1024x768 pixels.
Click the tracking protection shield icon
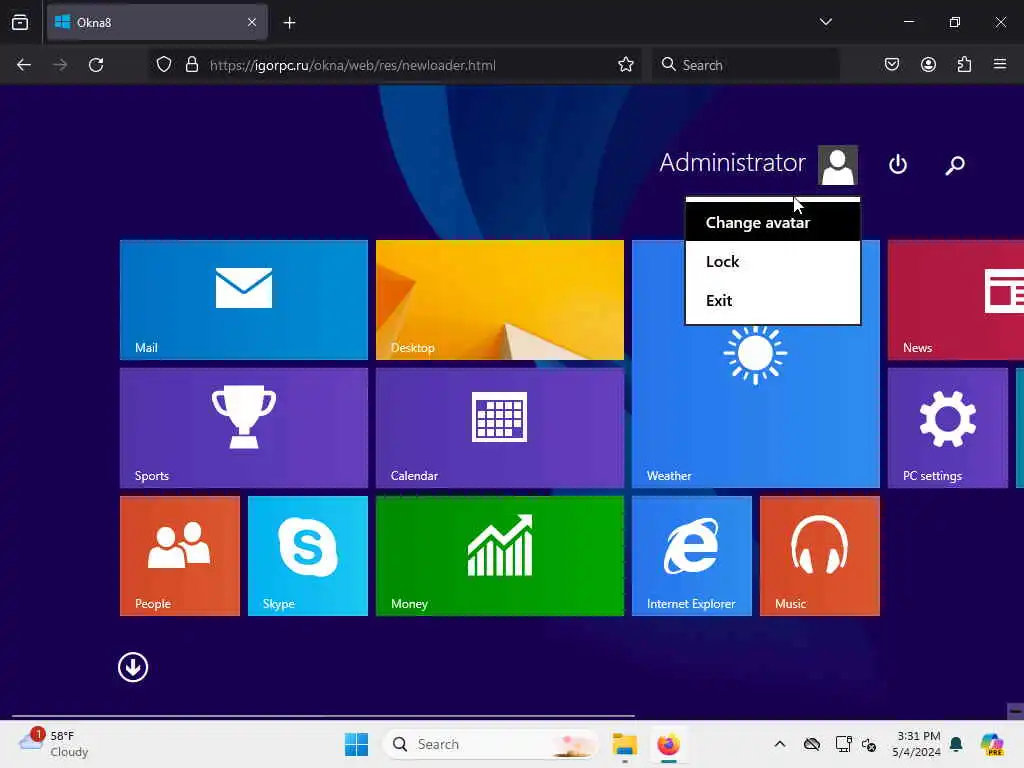[164, 65]
